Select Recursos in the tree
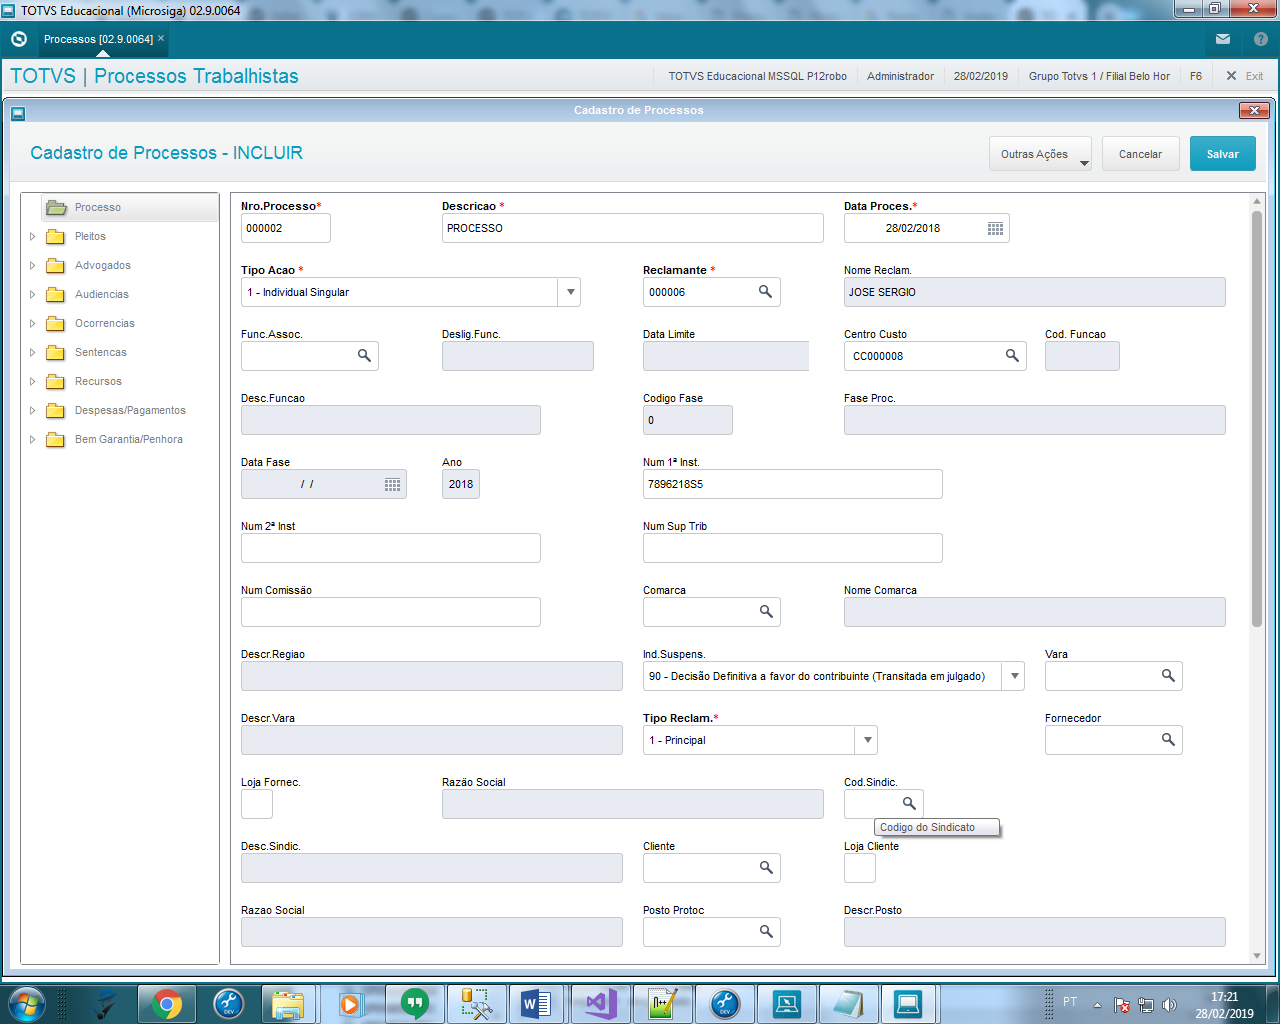1280x1024 pixels. pos(98,381)
